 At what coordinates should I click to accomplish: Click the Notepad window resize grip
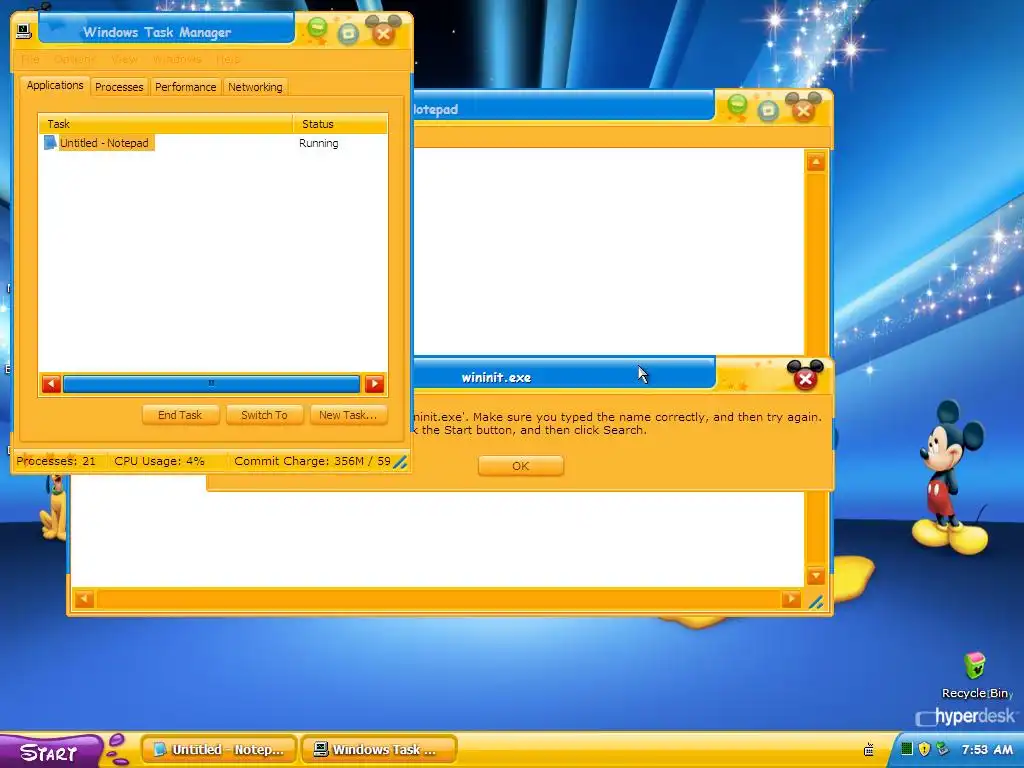pos(816,602)
